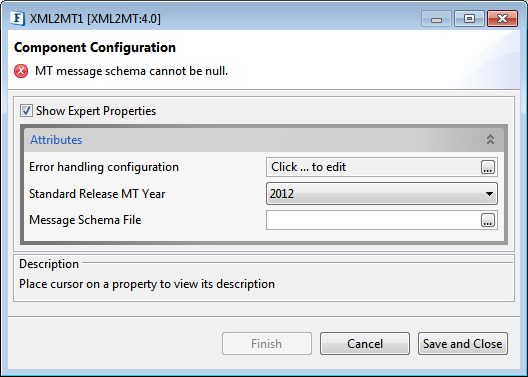
Task: Click inside the Message Schema File field
Action: coord(373,220)
